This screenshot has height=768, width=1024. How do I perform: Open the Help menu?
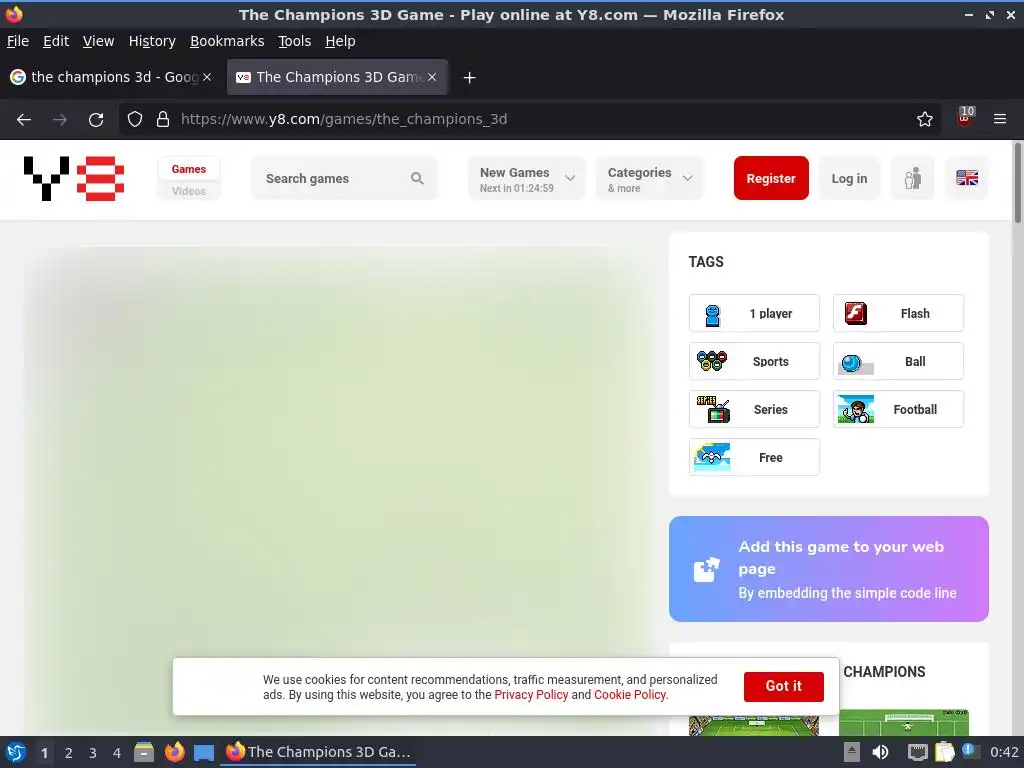point(340,41)
